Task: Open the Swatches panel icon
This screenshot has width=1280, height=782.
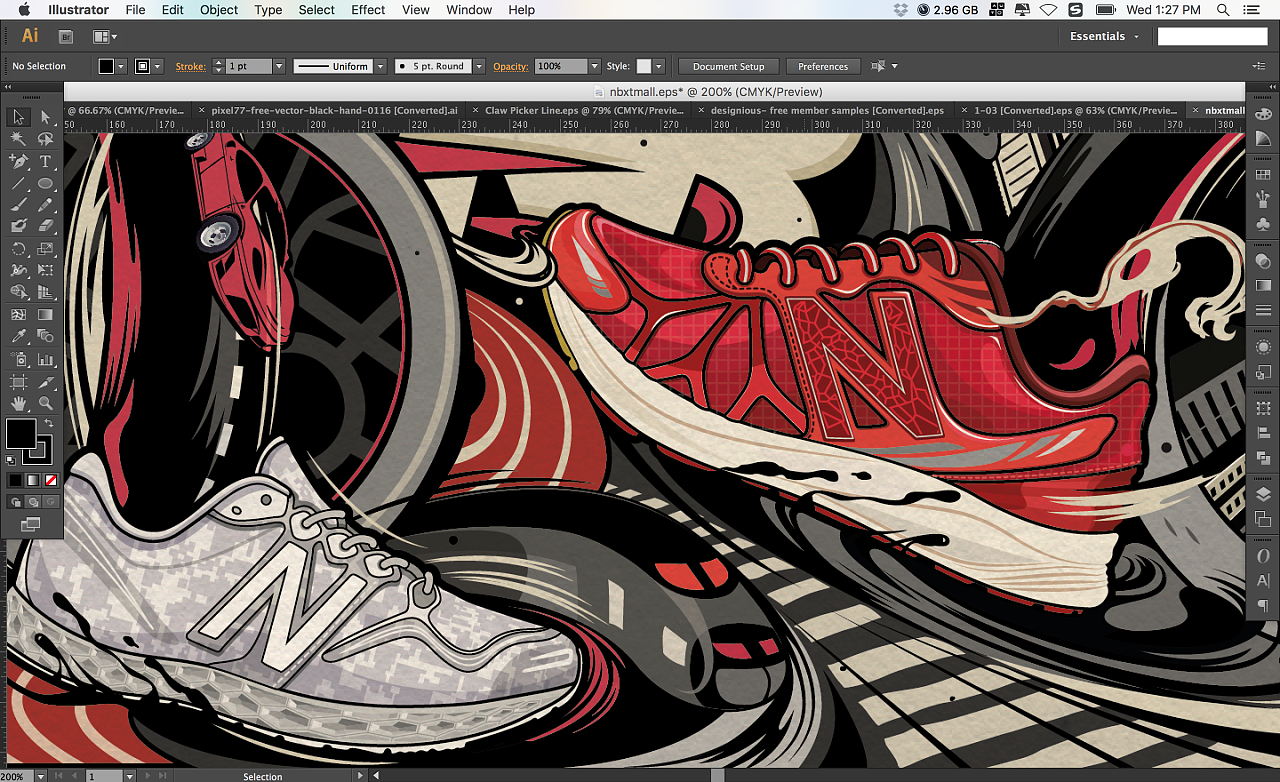Action: tap(1263, 176)
